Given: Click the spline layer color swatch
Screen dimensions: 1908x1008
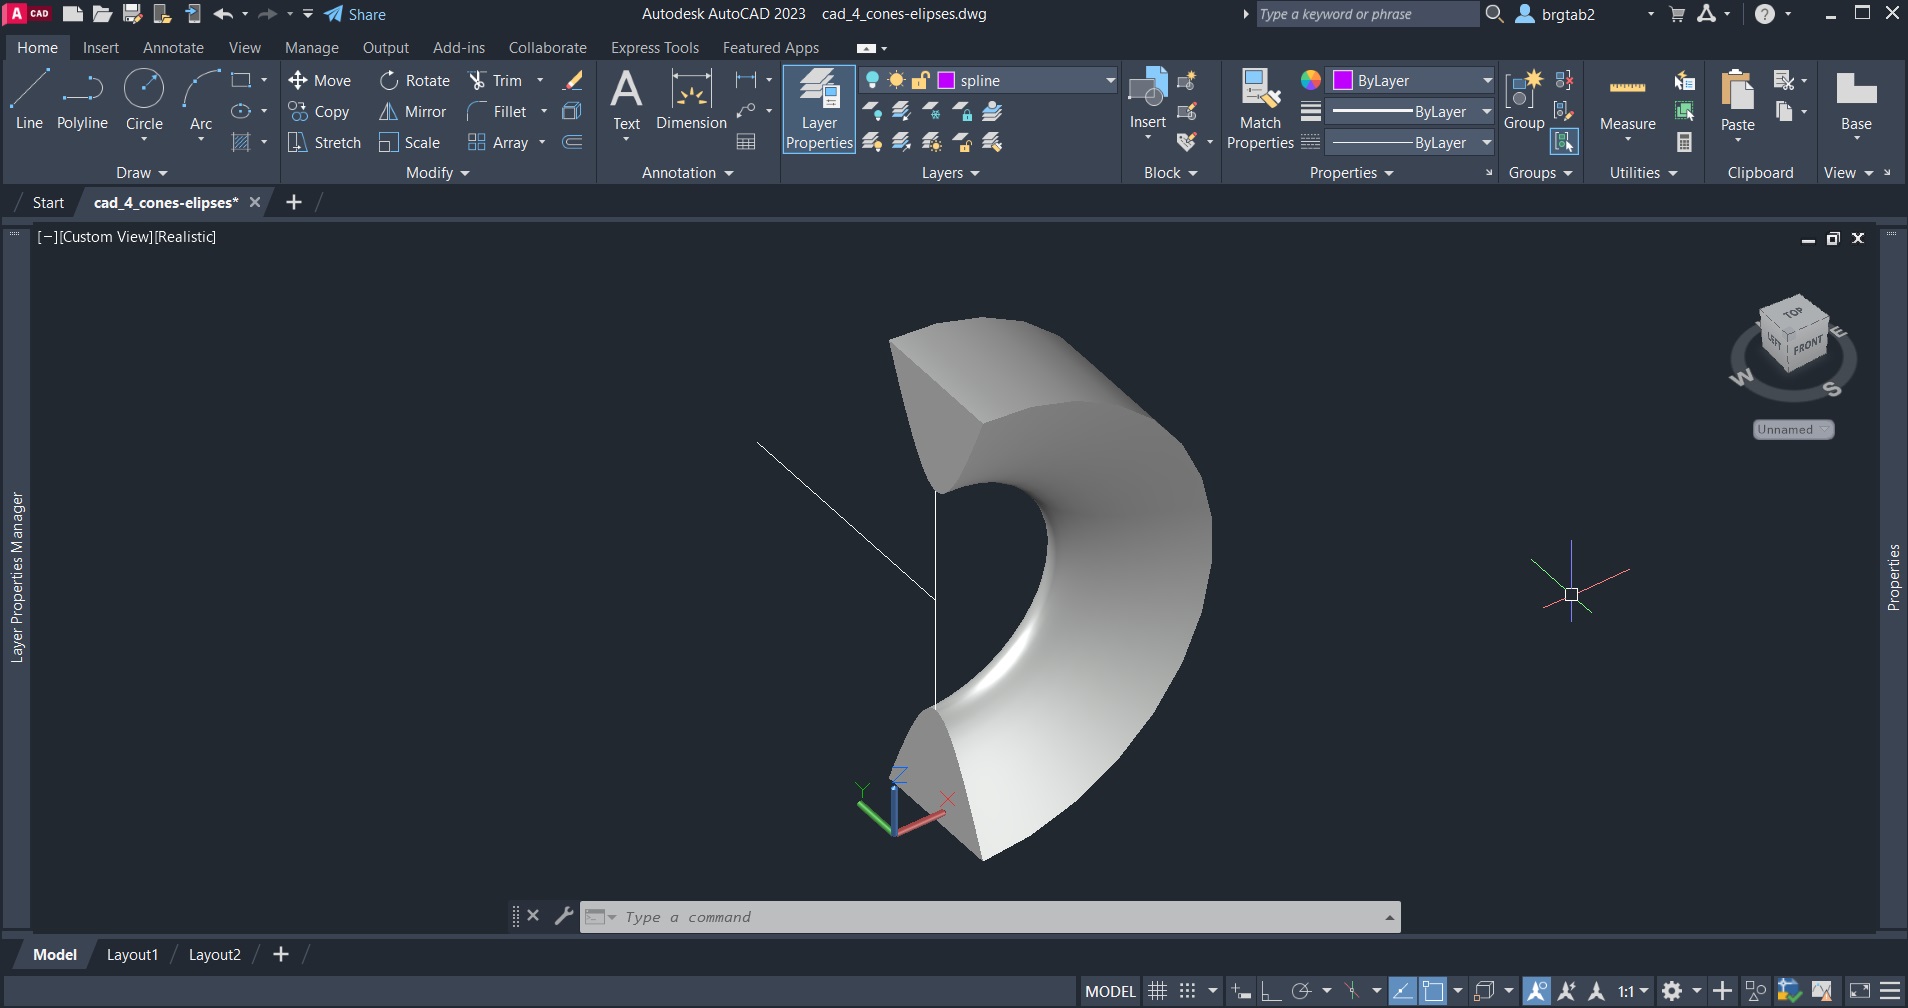Looking at the screenshot, I should tap(946, 80).
